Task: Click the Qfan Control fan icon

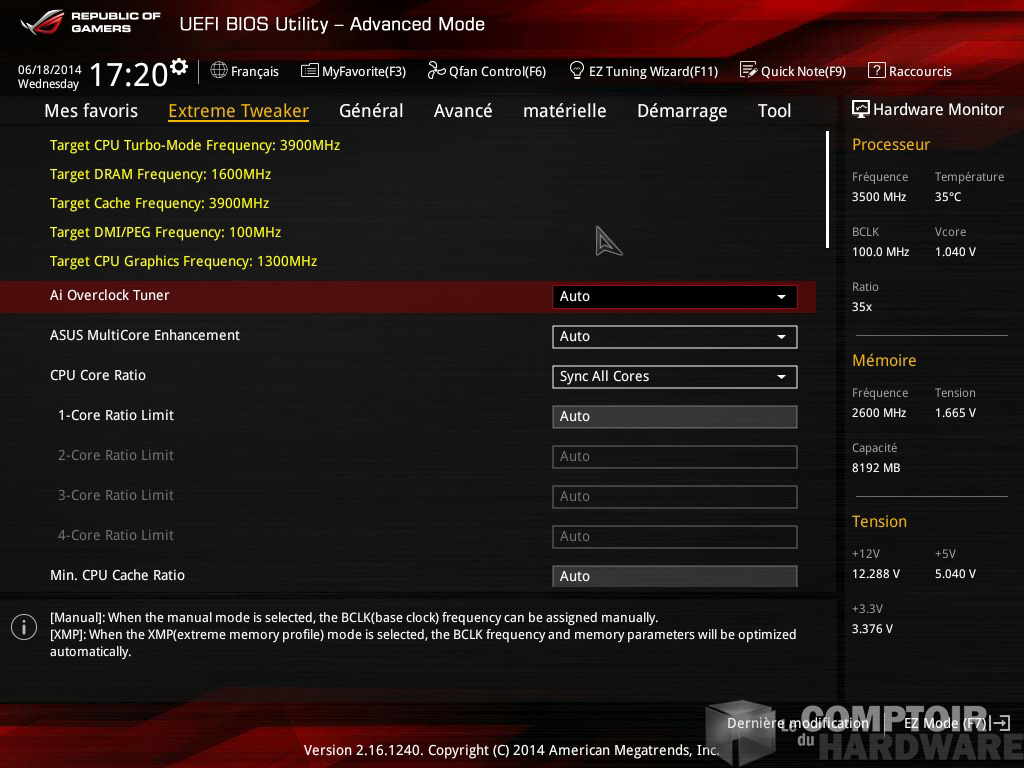Action: [436, 71]
